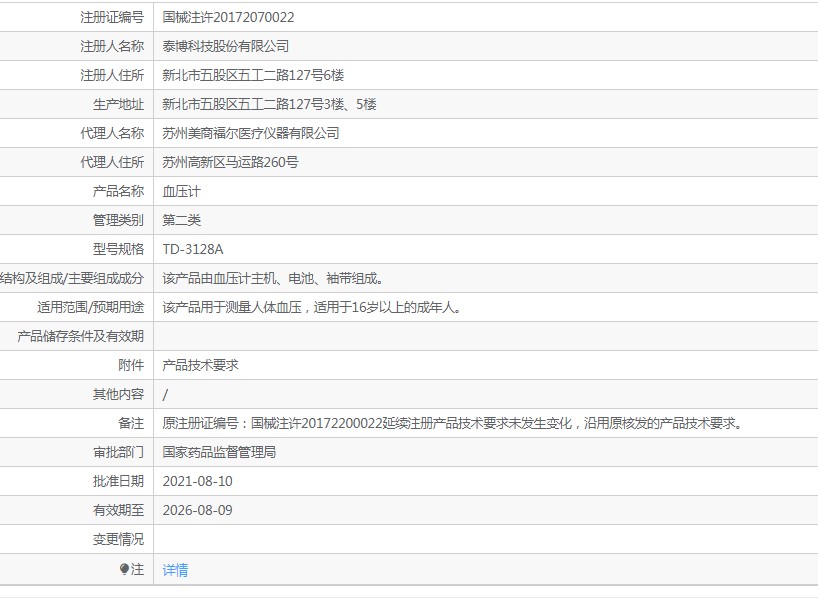818x601 pixels.
Task: Click the approval department 国家药品监督管理局
Action: coord(219,452)
